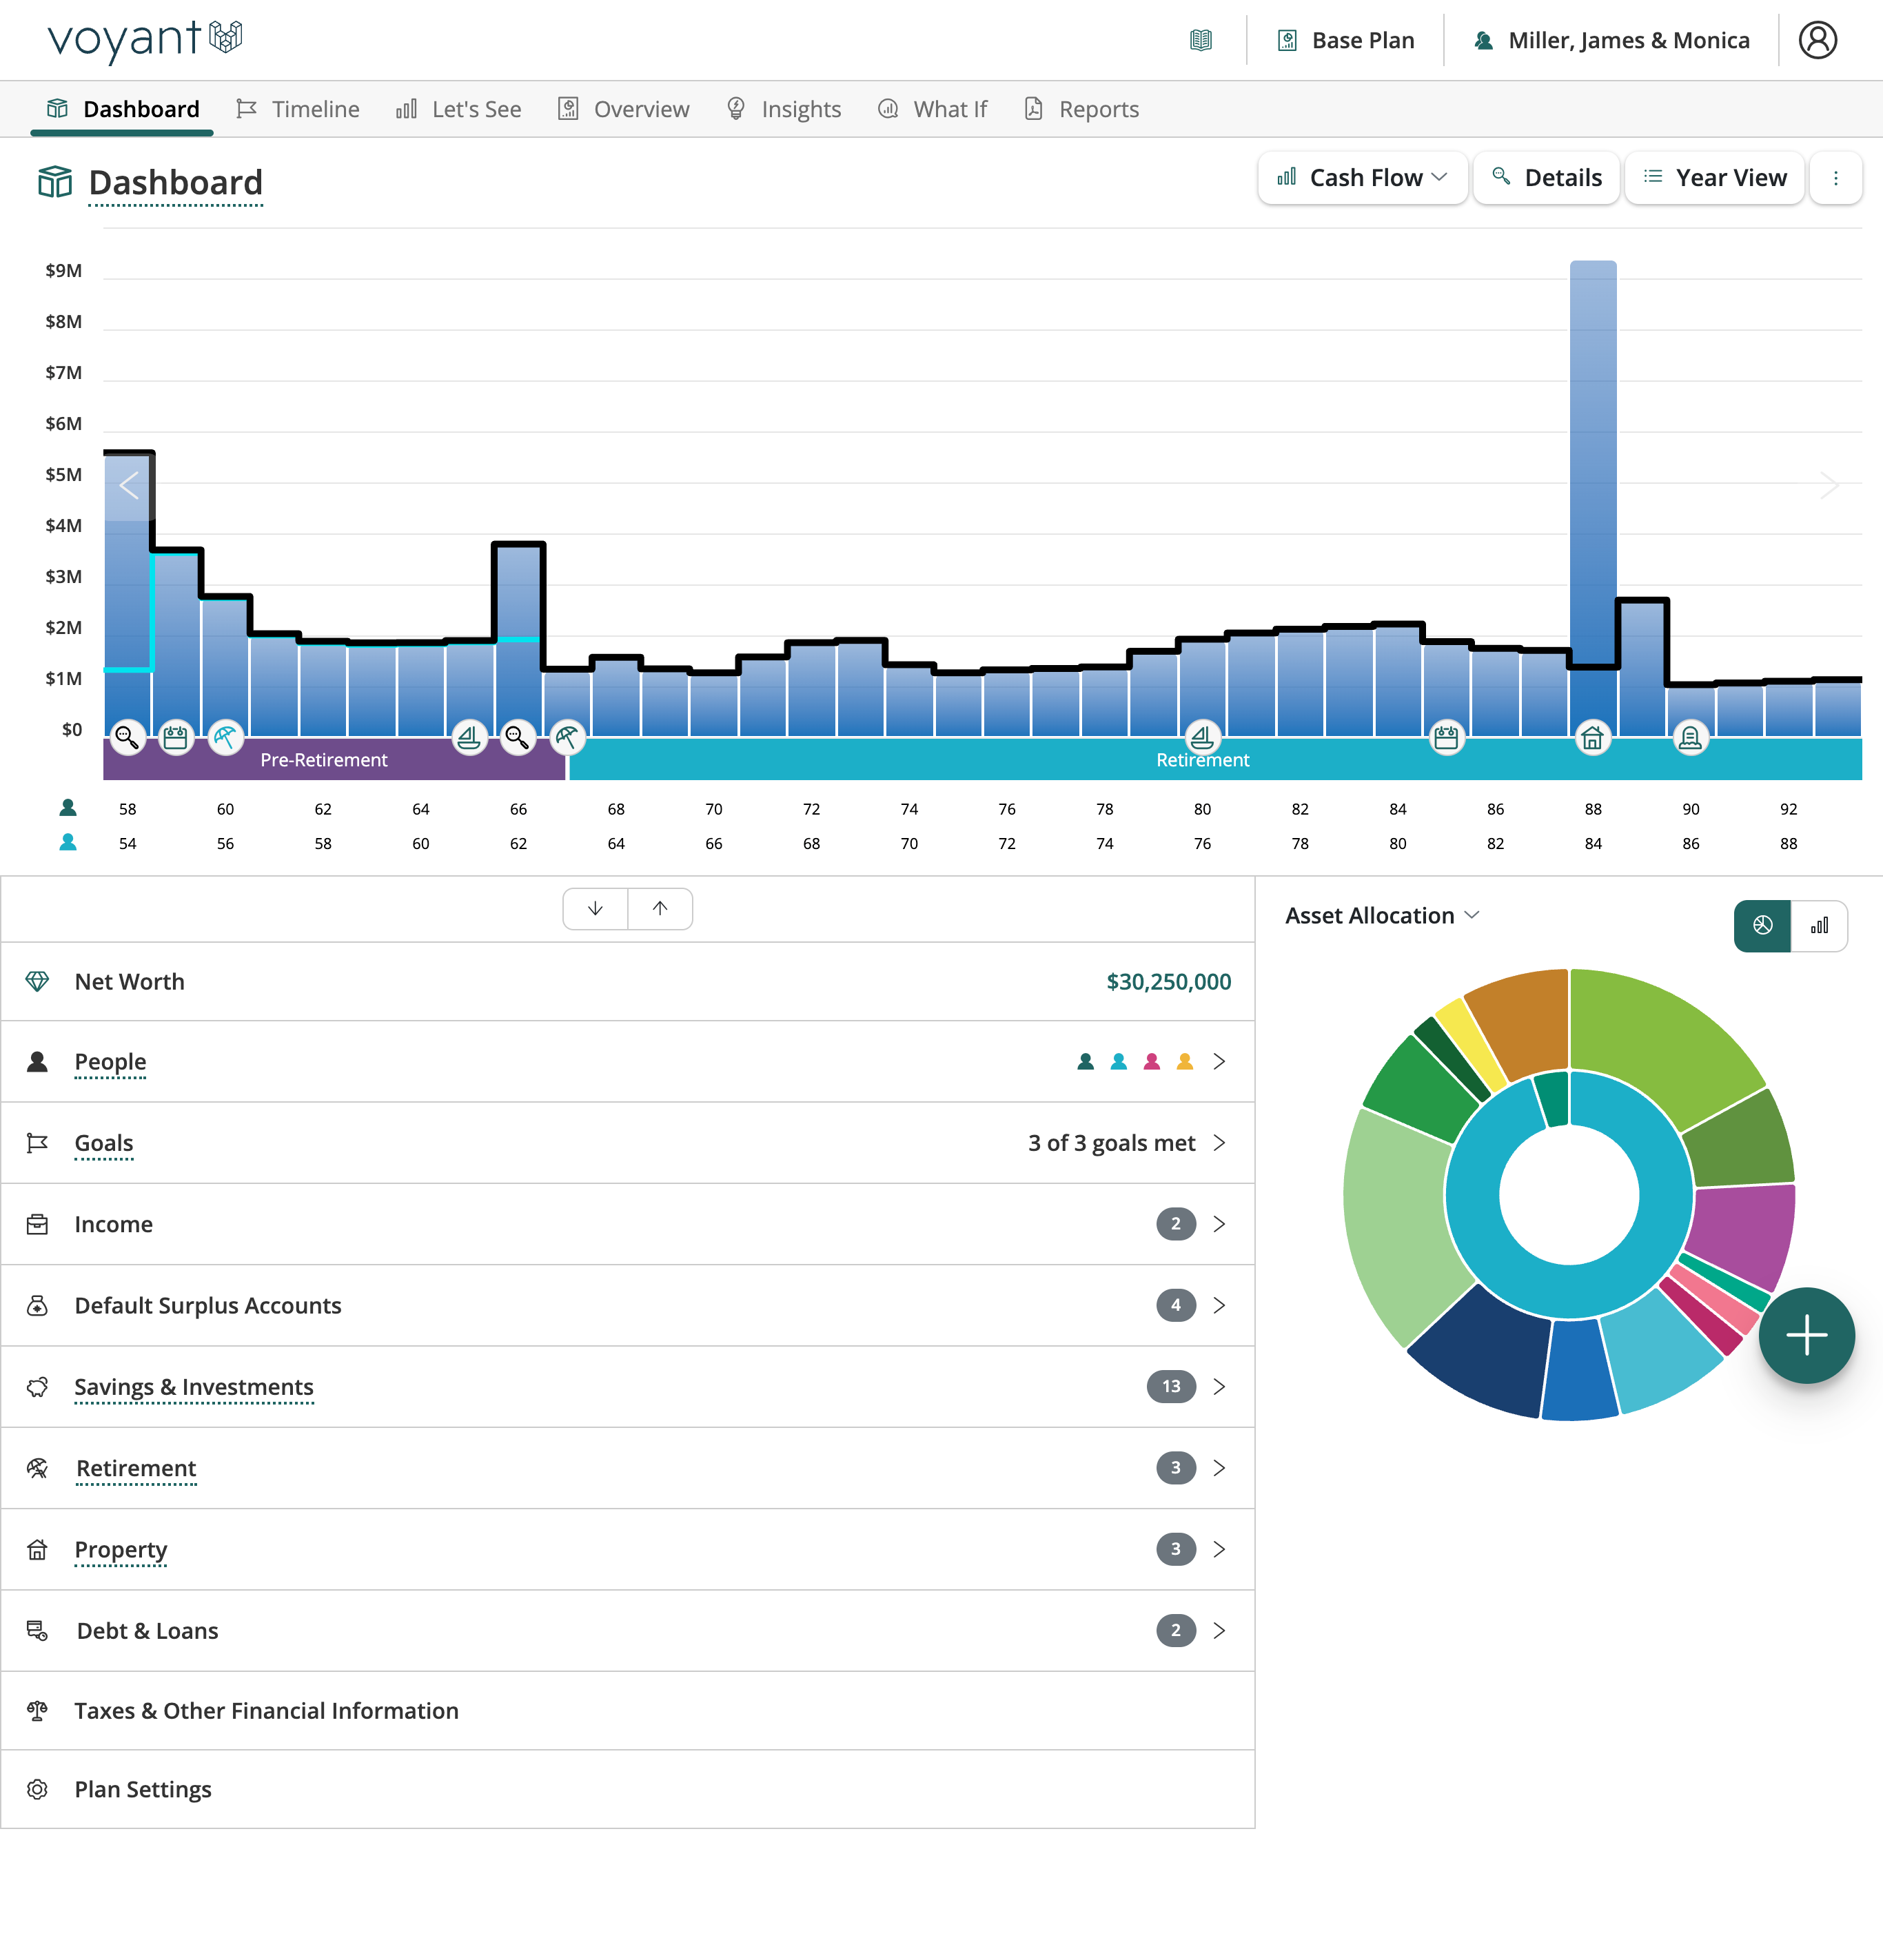Open the Base Plan selector
Image resolution: width=1883 pixels, height=1960 pixels.
coord(1346,40)
